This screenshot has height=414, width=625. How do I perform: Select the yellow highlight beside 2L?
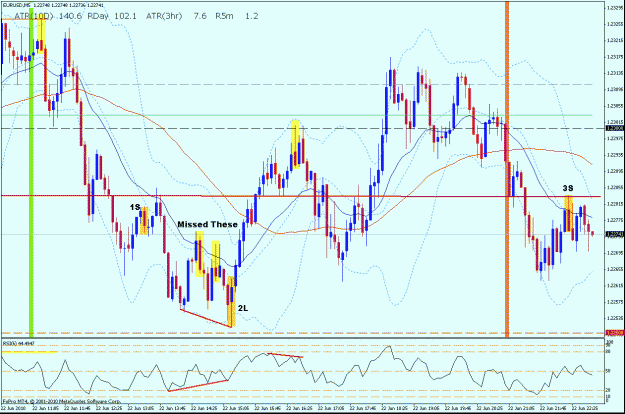tap(231, 302)
